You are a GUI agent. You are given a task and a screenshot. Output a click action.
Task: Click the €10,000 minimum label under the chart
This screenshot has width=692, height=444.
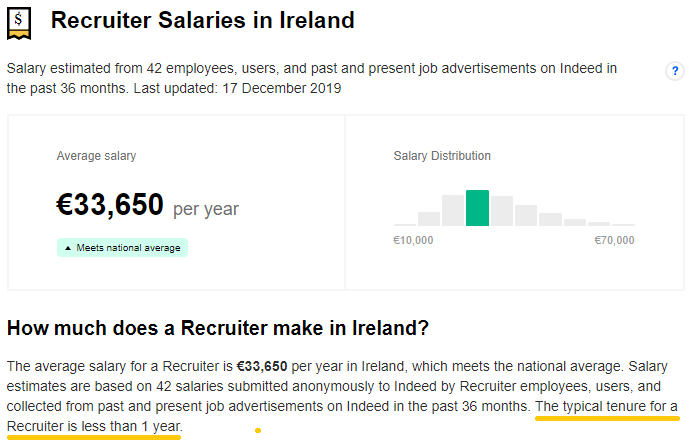click(x=413, y=241)
